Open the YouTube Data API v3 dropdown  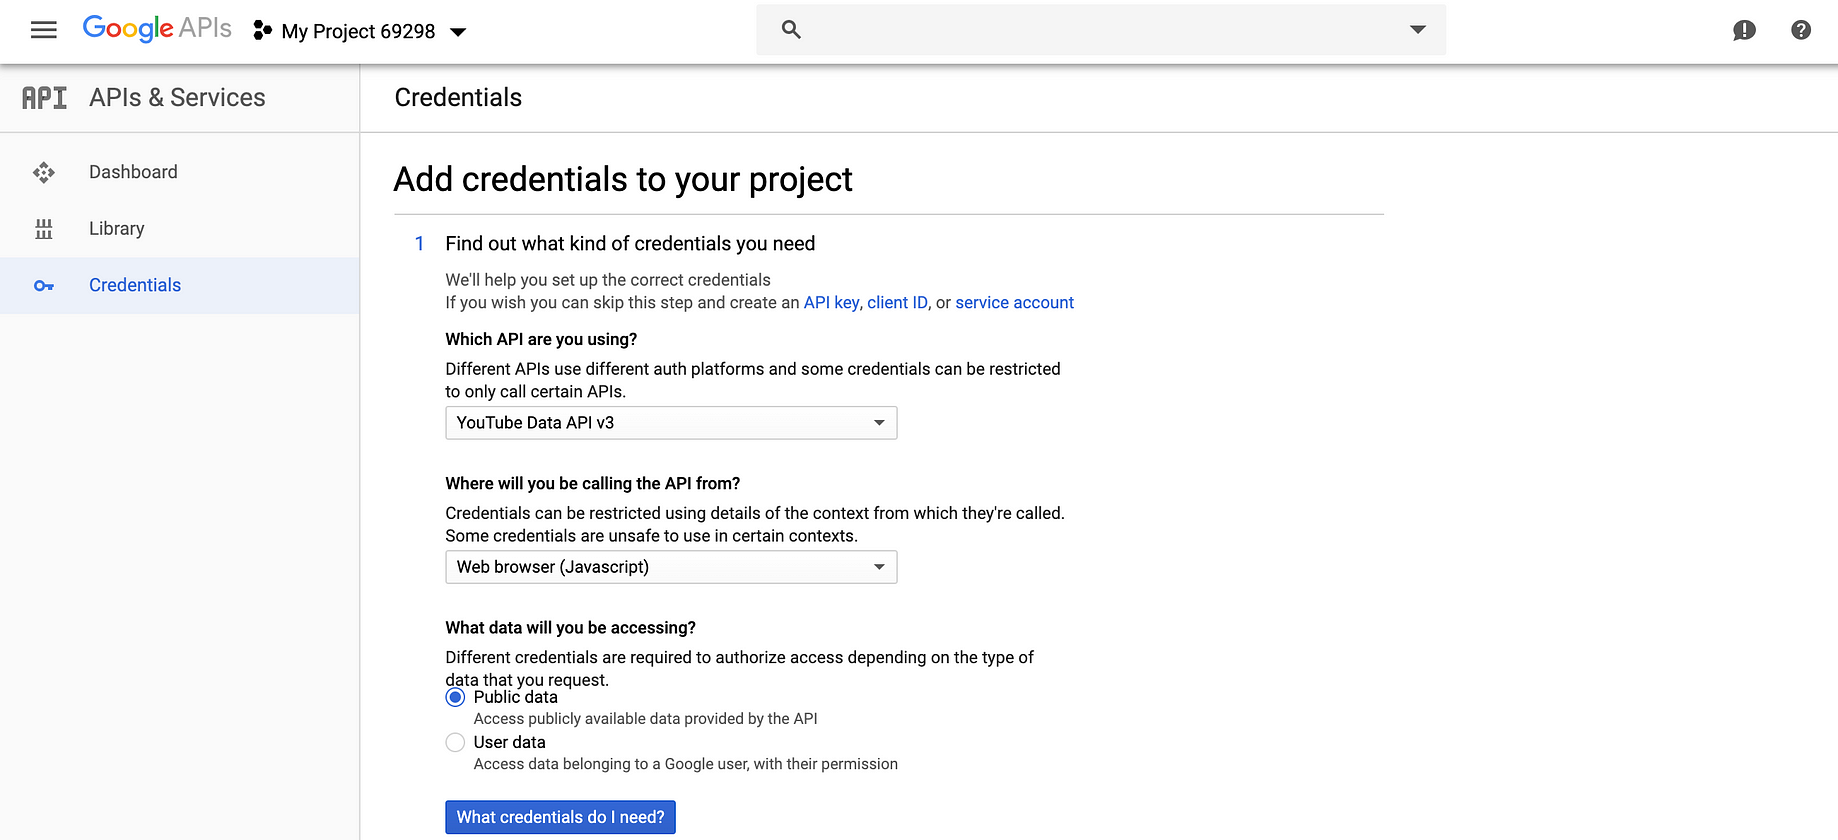671,423
